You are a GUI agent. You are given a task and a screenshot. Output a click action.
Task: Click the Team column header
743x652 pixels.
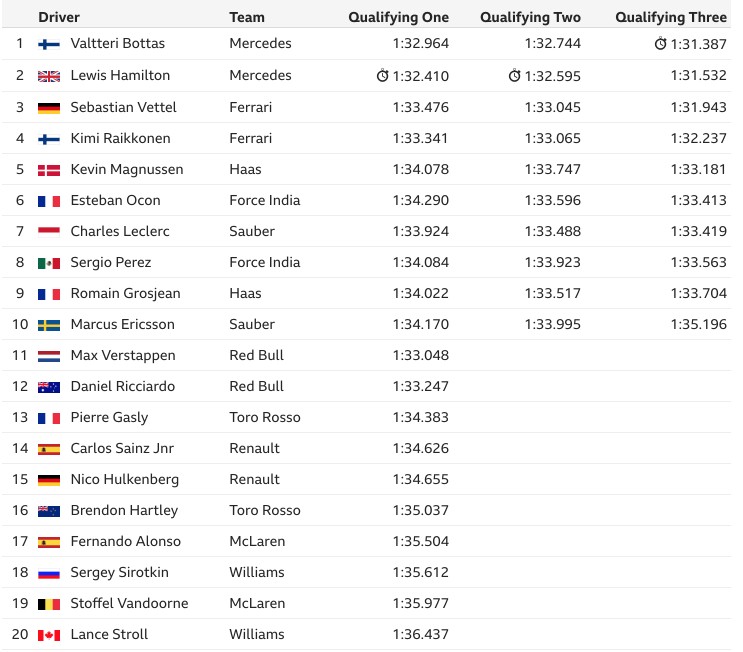coord(247,17)
